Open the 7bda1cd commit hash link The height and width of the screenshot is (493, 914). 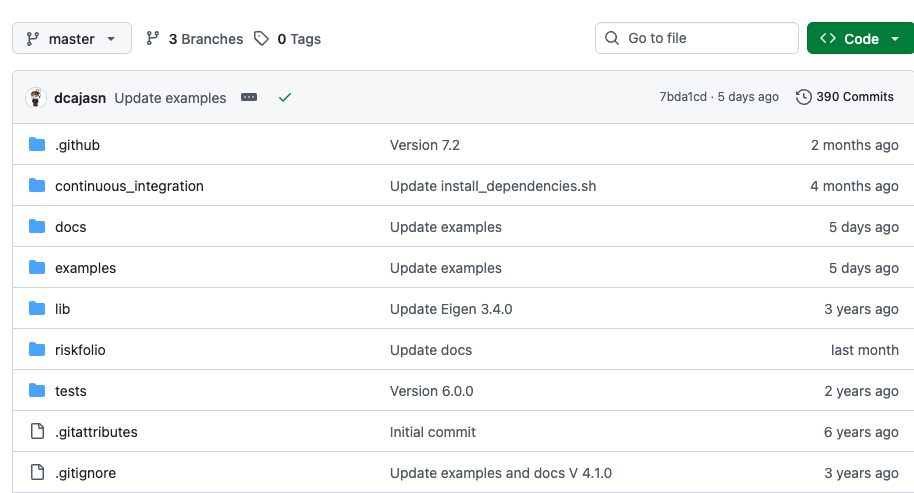coord(683,97)
